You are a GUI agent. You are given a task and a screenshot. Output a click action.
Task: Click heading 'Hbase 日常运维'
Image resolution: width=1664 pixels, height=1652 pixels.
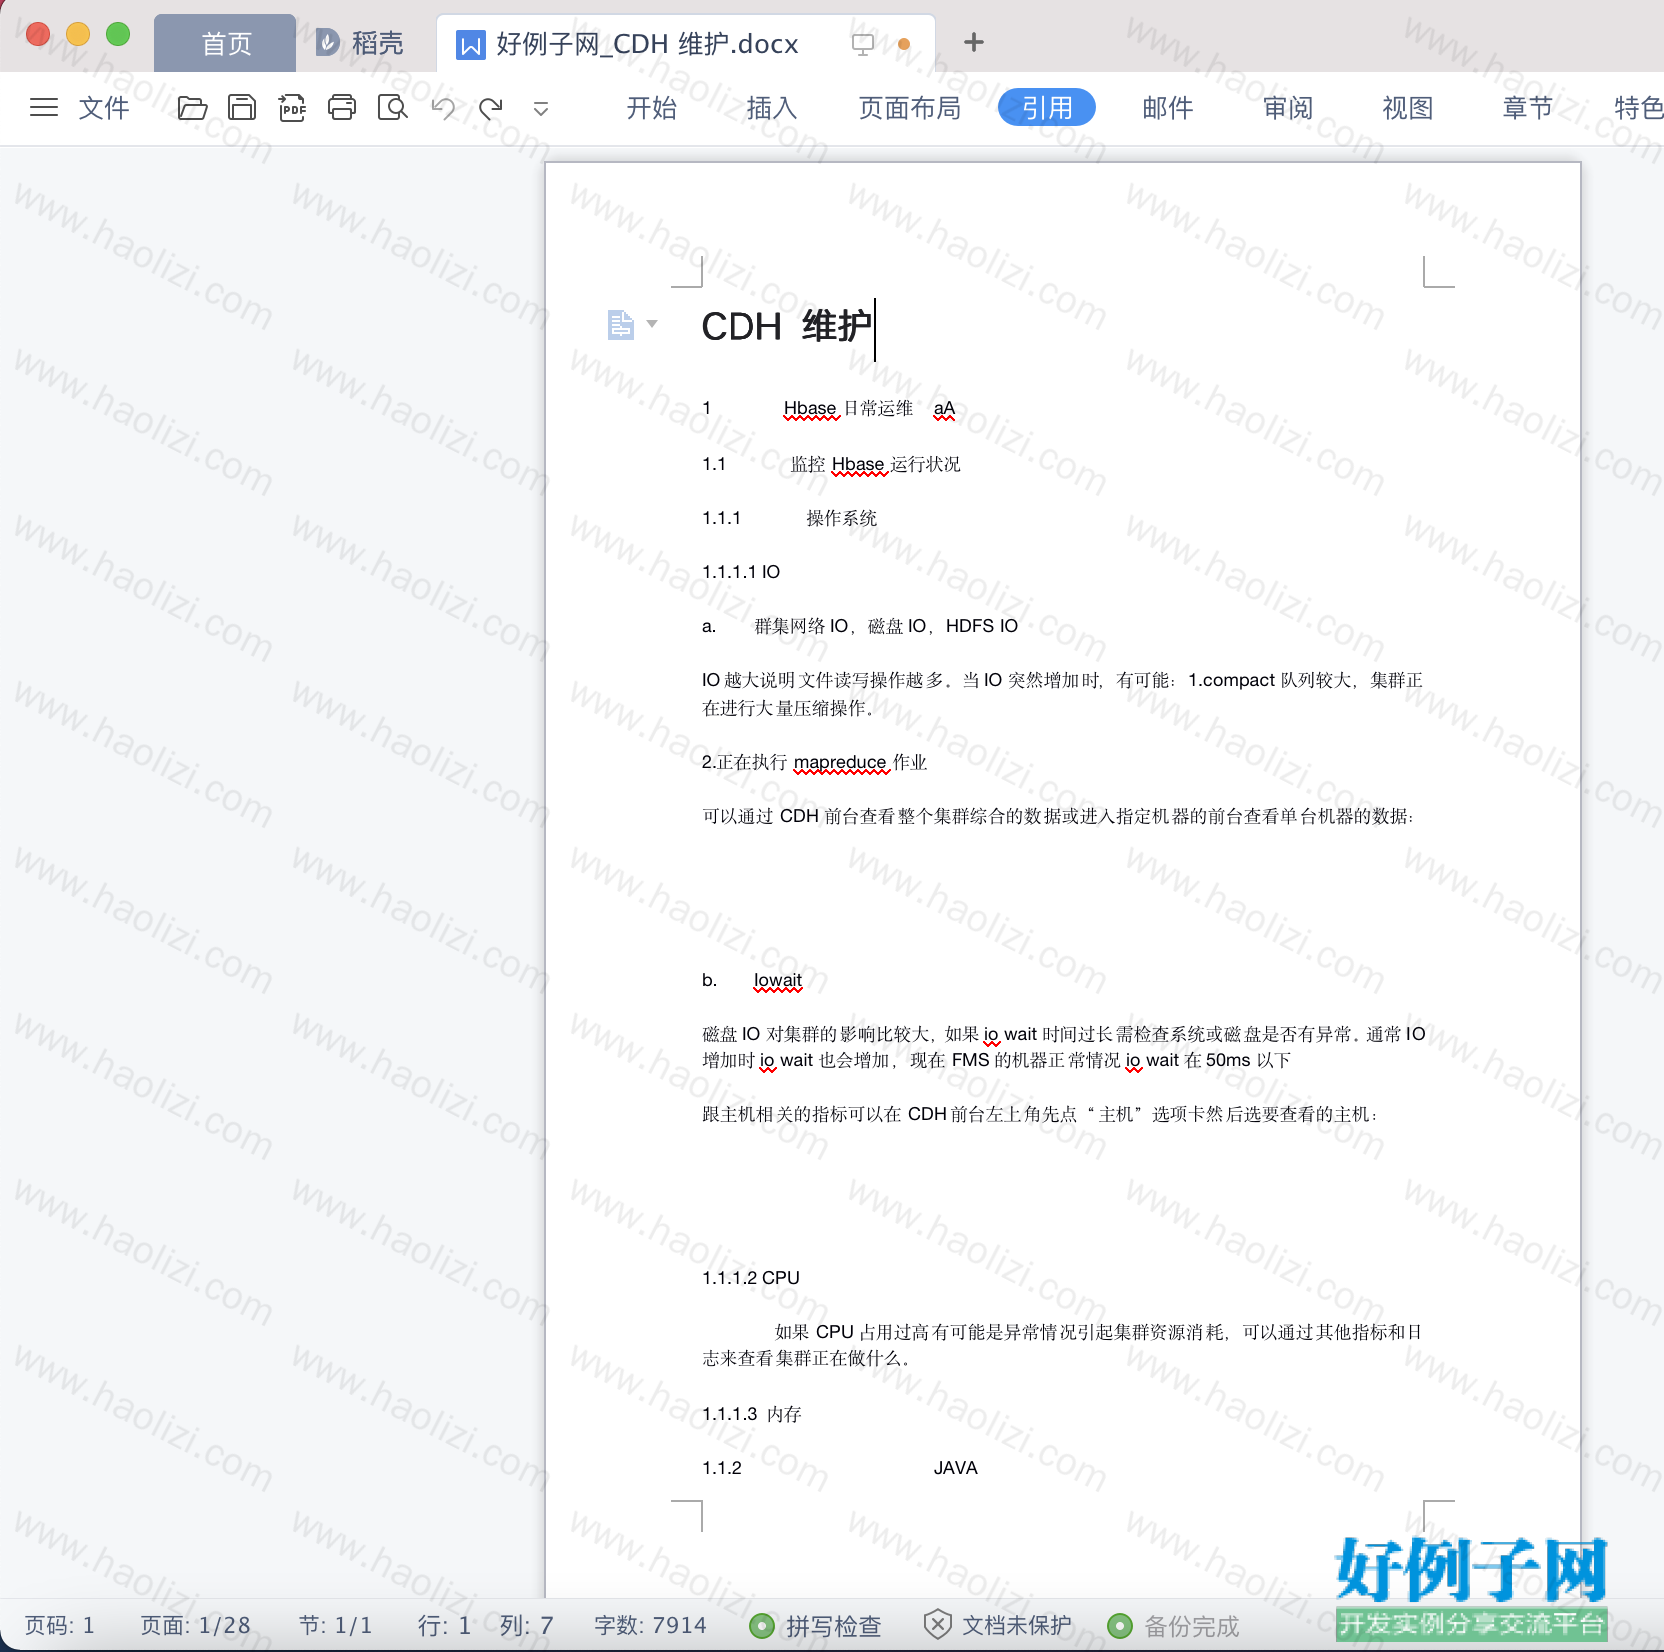click(848, 408)
